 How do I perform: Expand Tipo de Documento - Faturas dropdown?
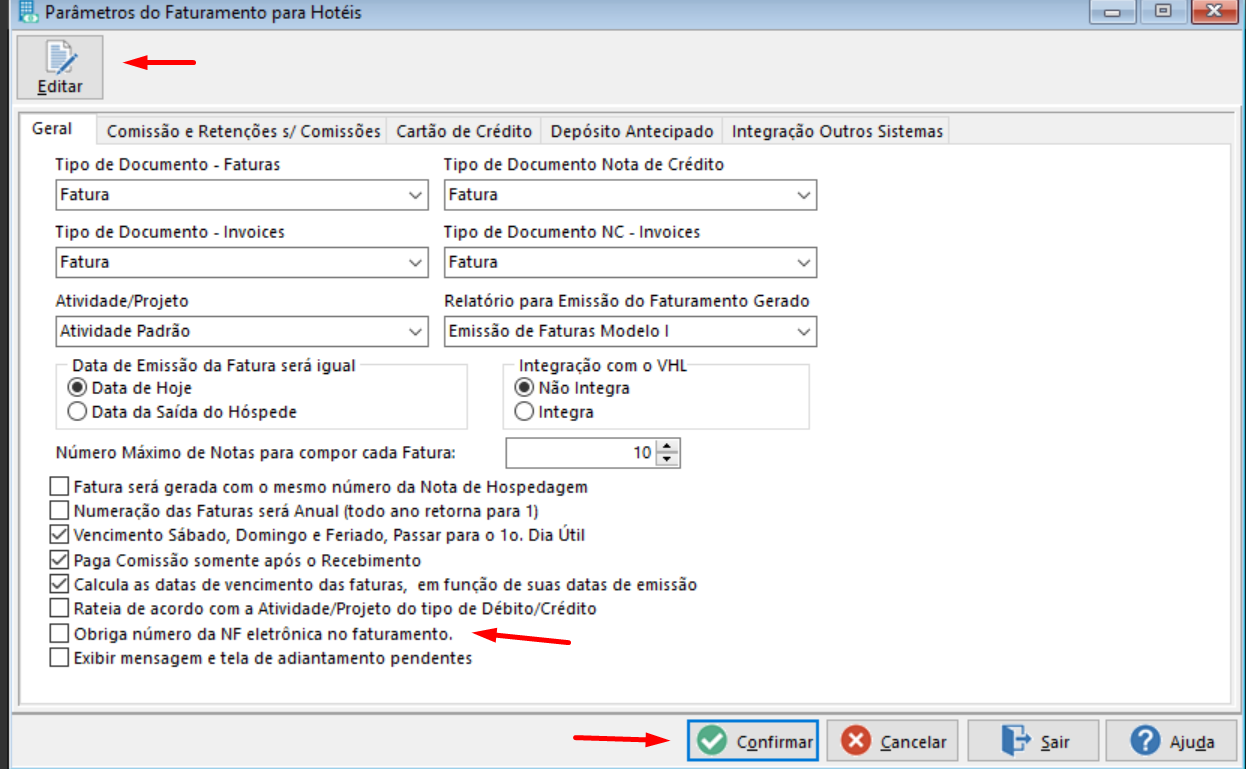[417, 195]
